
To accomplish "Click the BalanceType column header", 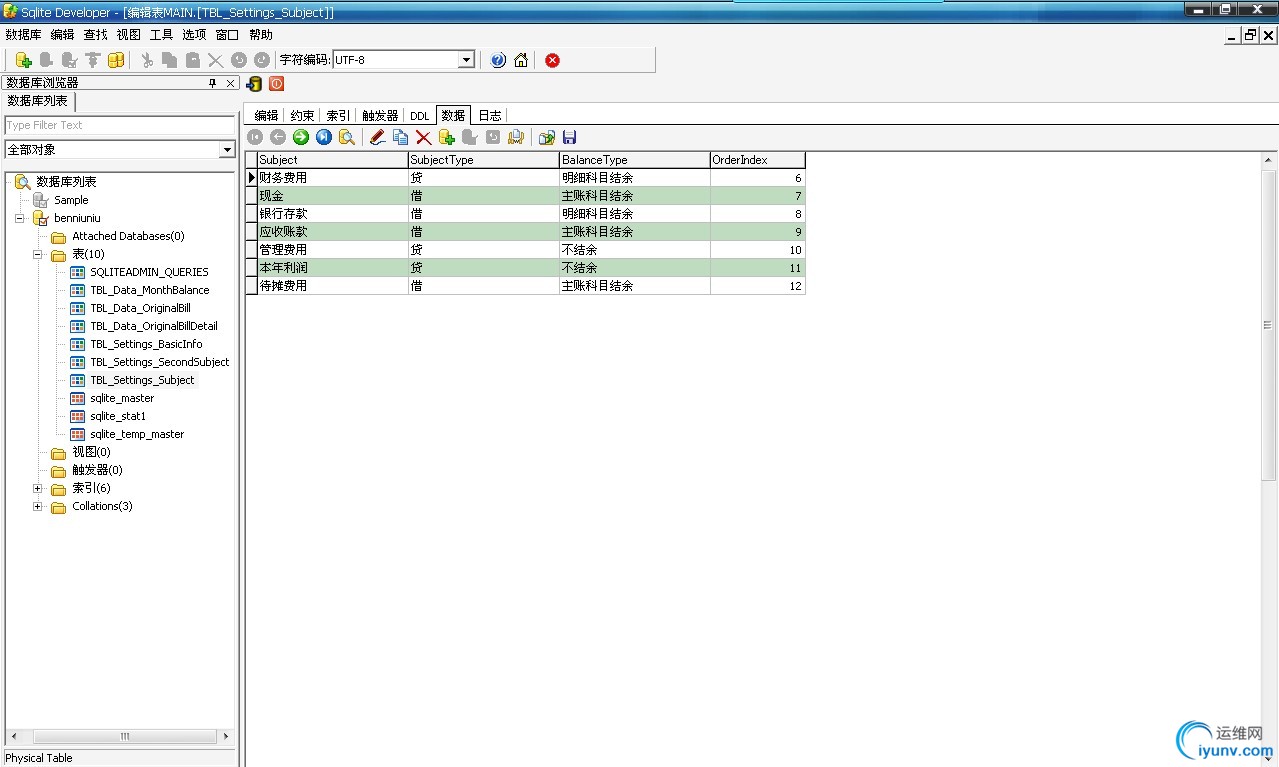I will coord(635,160).
